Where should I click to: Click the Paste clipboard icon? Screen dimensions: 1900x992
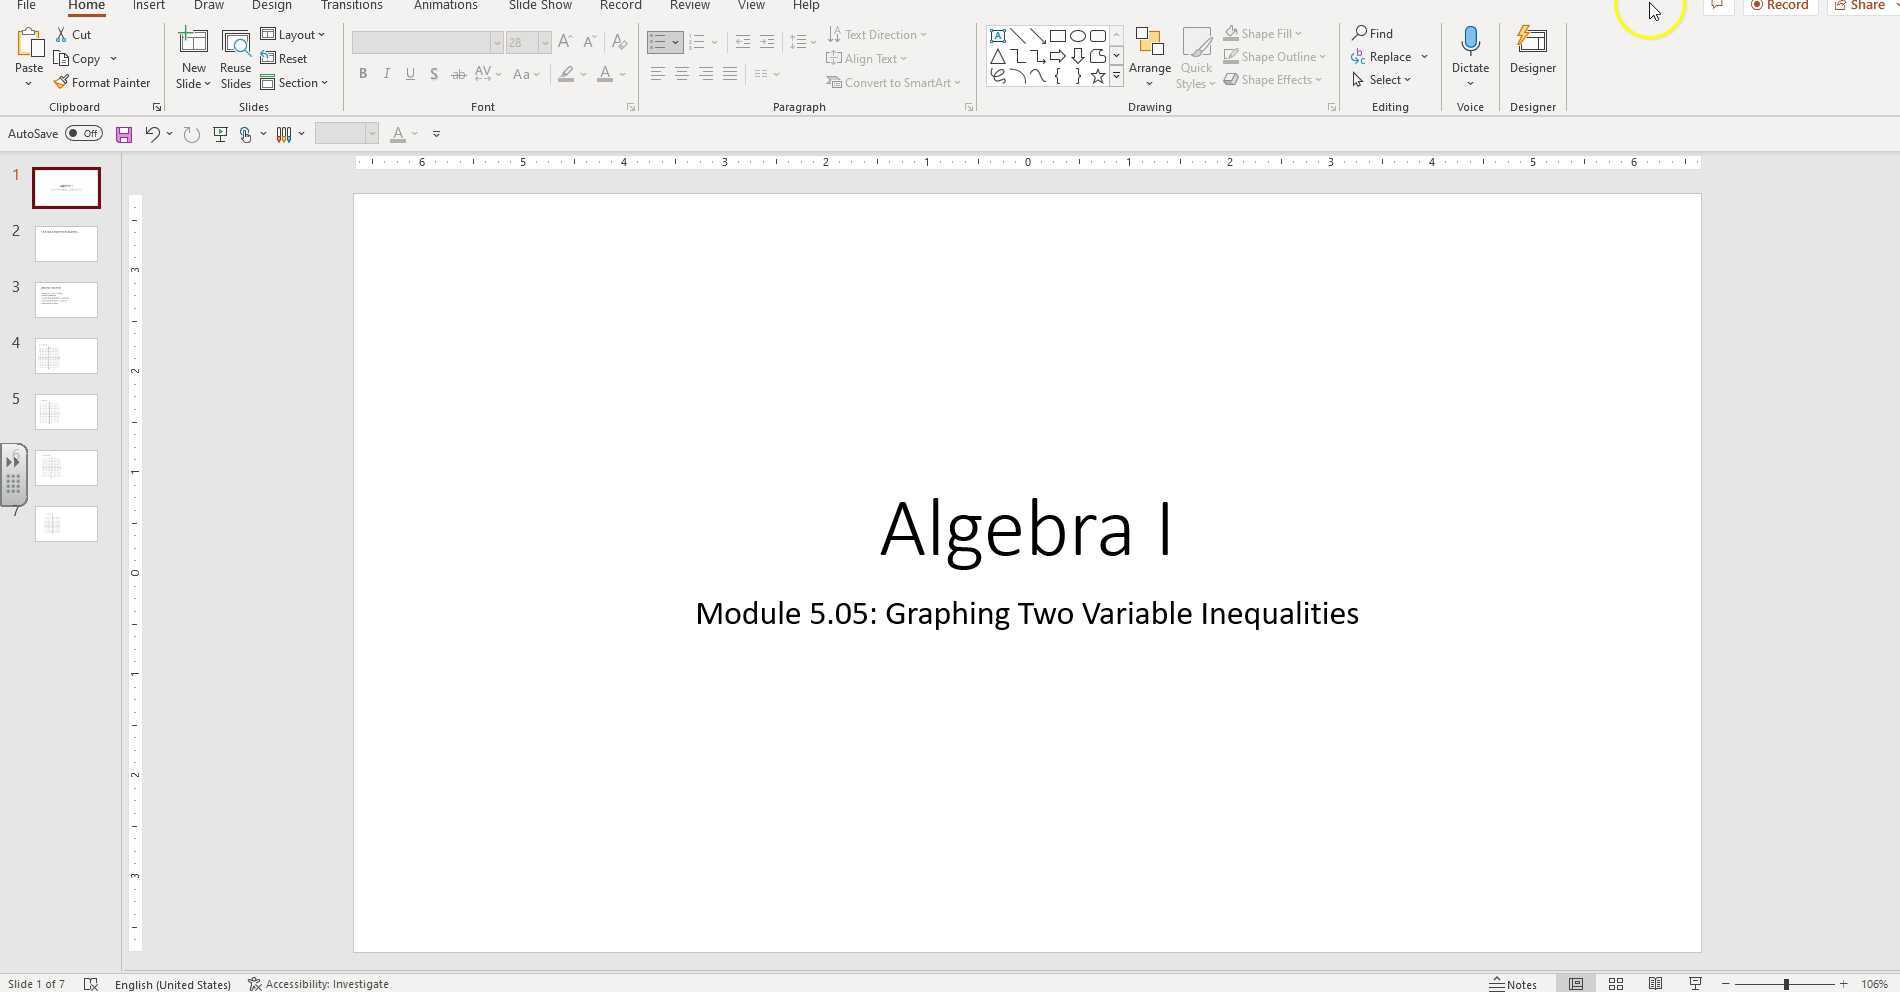[29, 43]
